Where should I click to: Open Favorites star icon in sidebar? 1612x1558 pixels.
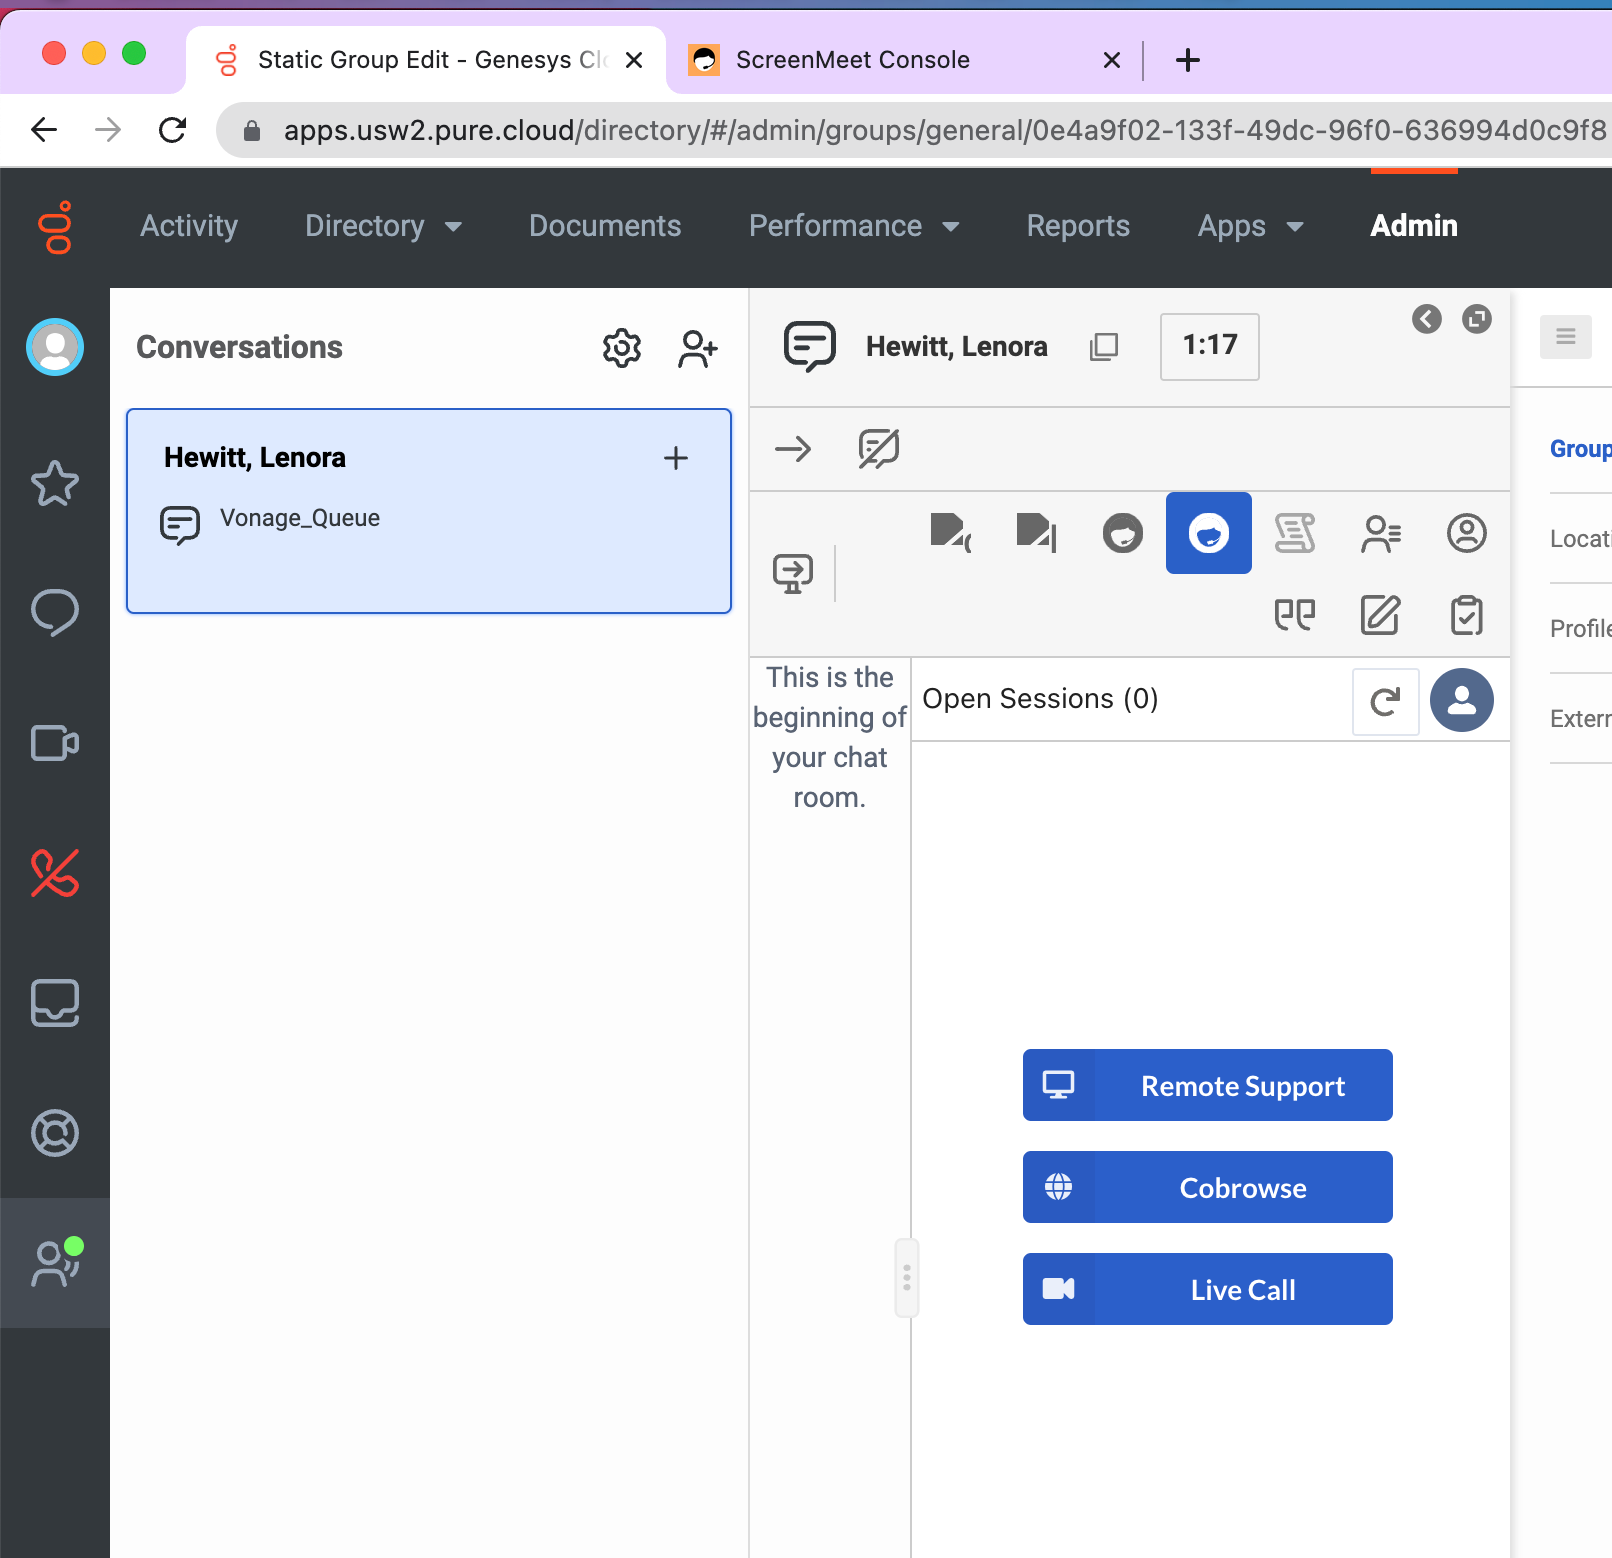coord(55,483)
